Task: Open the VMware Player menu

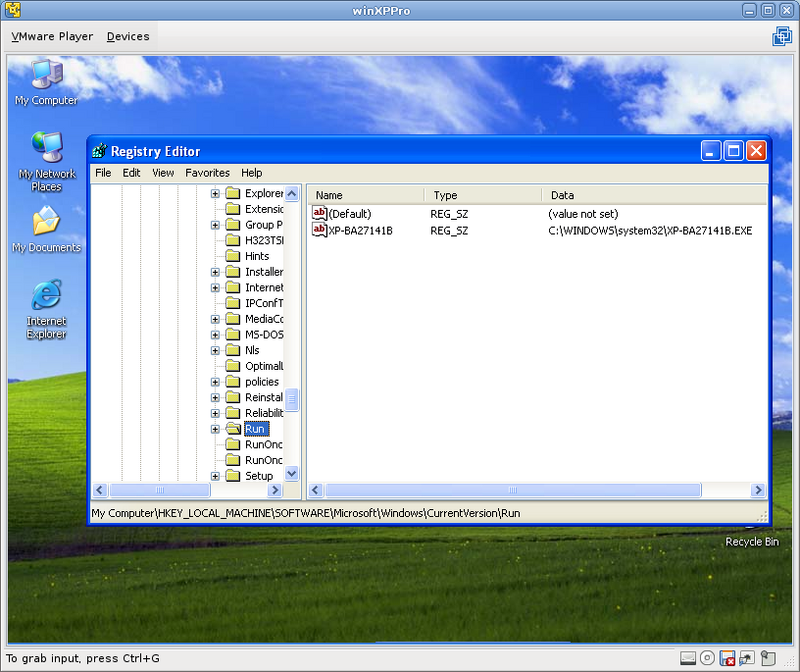Action: coord(52,37)
